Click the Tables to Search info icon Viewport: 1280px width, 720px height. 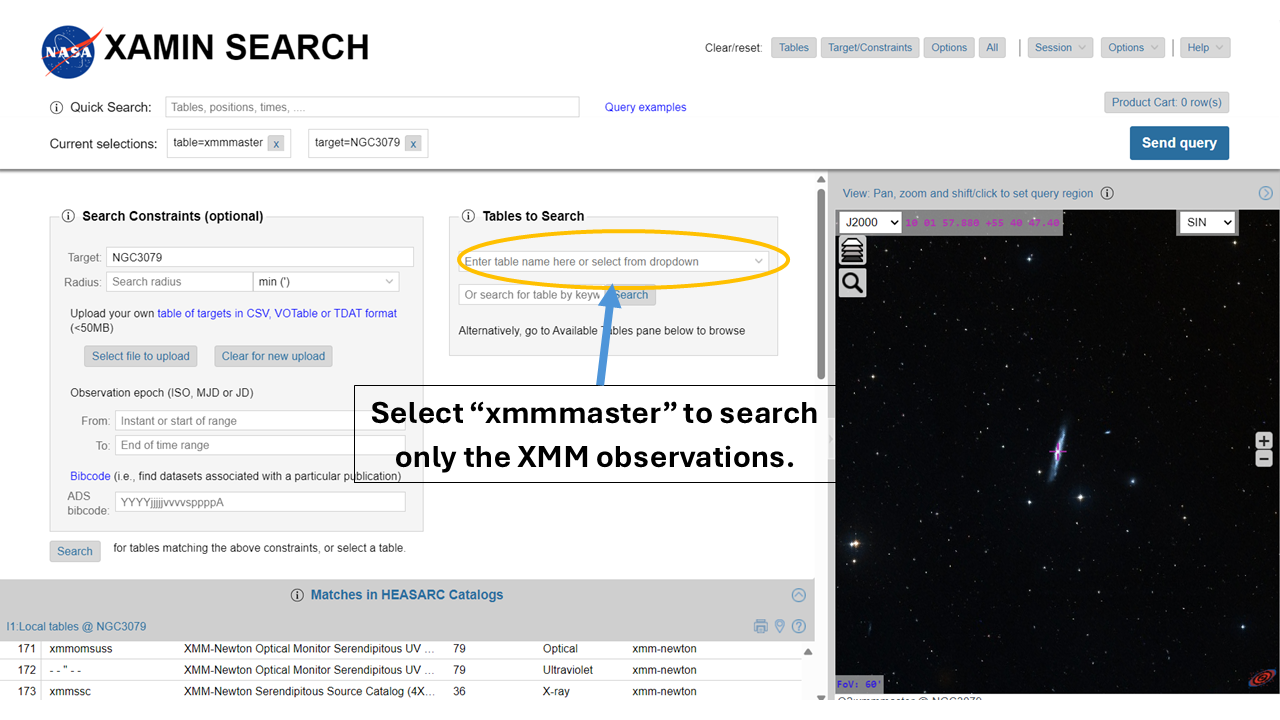click(x=468, y=216)
